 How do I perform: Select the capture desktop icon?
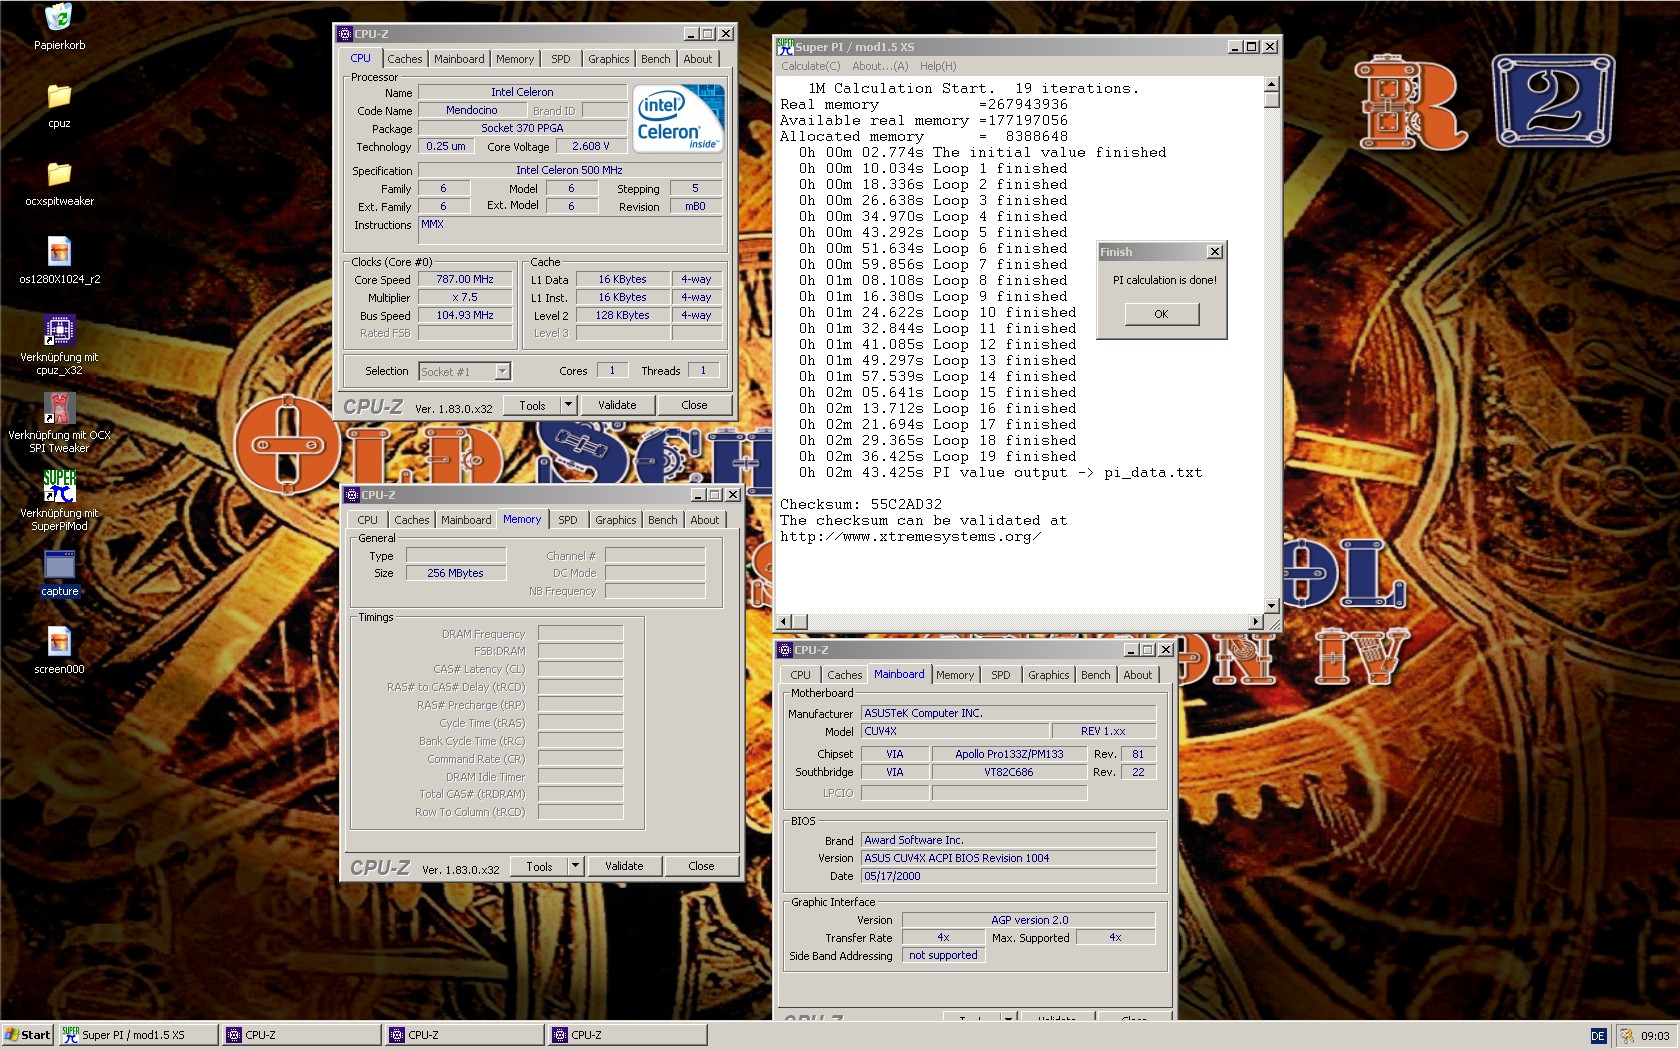click(x=59, y=565)
